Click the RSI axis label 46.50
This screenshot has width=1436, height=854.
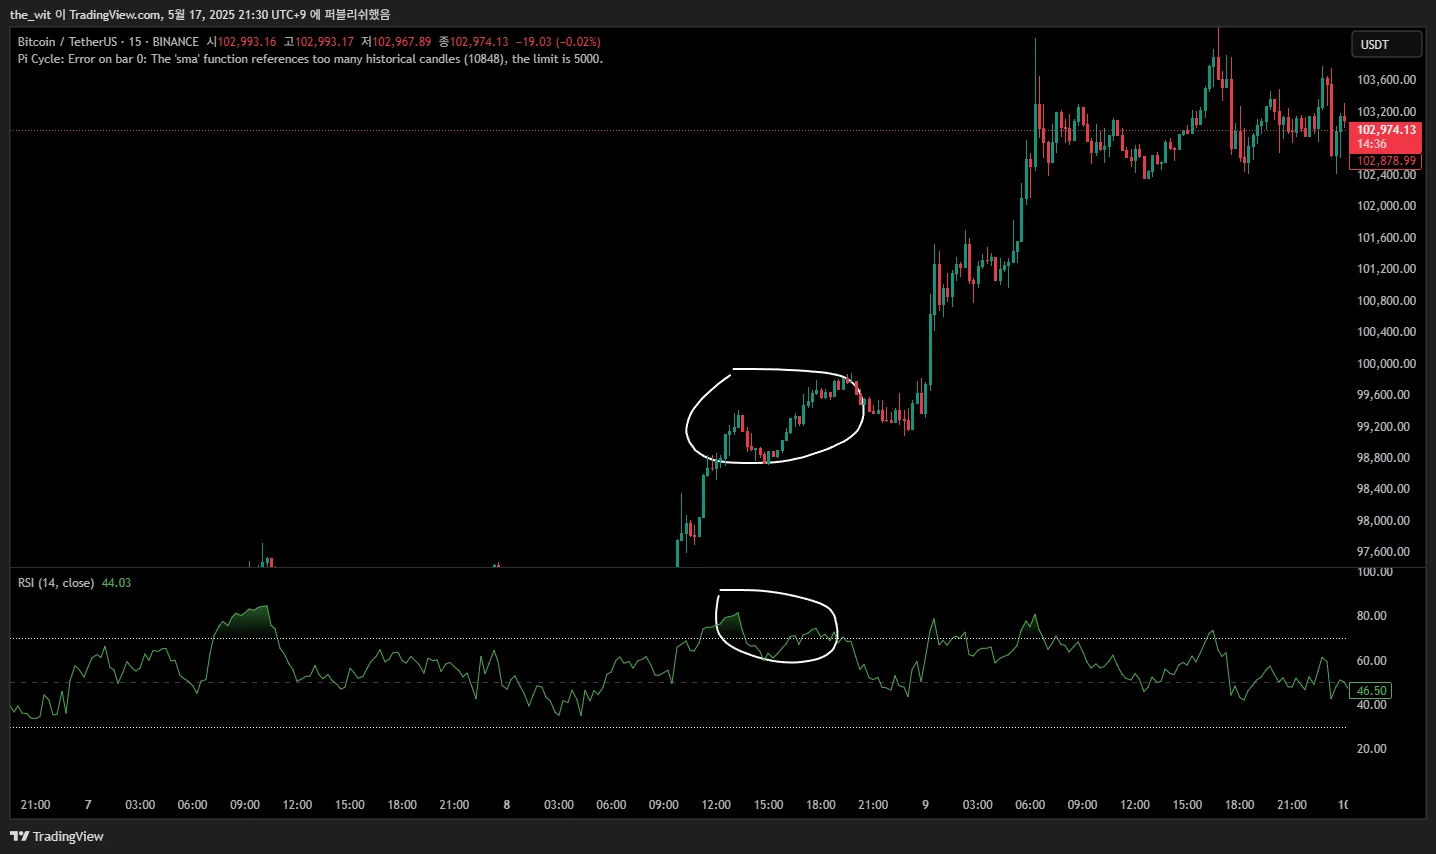(x=1371, y=691)
